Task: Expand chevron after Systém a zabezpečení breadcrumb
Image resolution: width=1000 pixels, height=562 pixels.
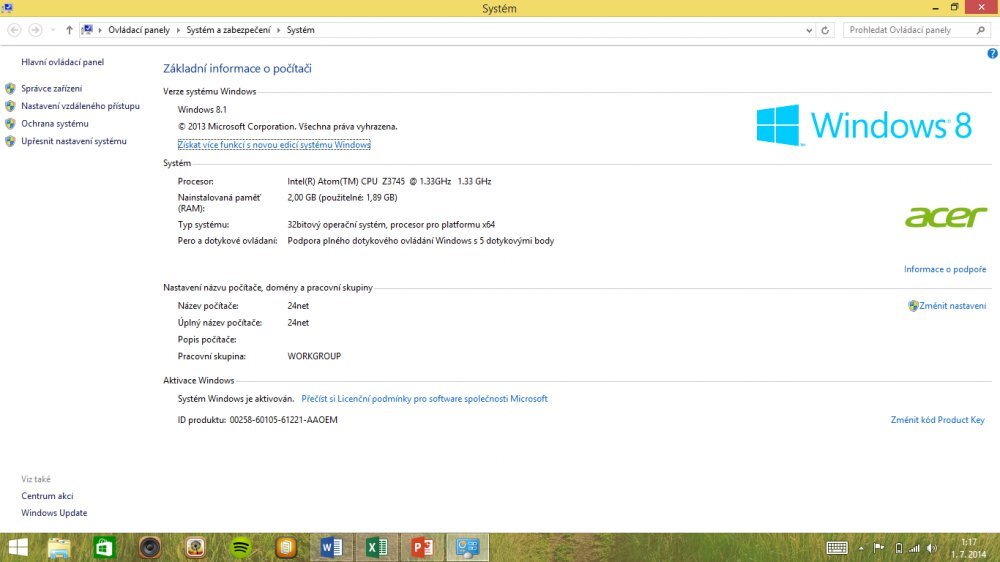Action: click(278, 30)
